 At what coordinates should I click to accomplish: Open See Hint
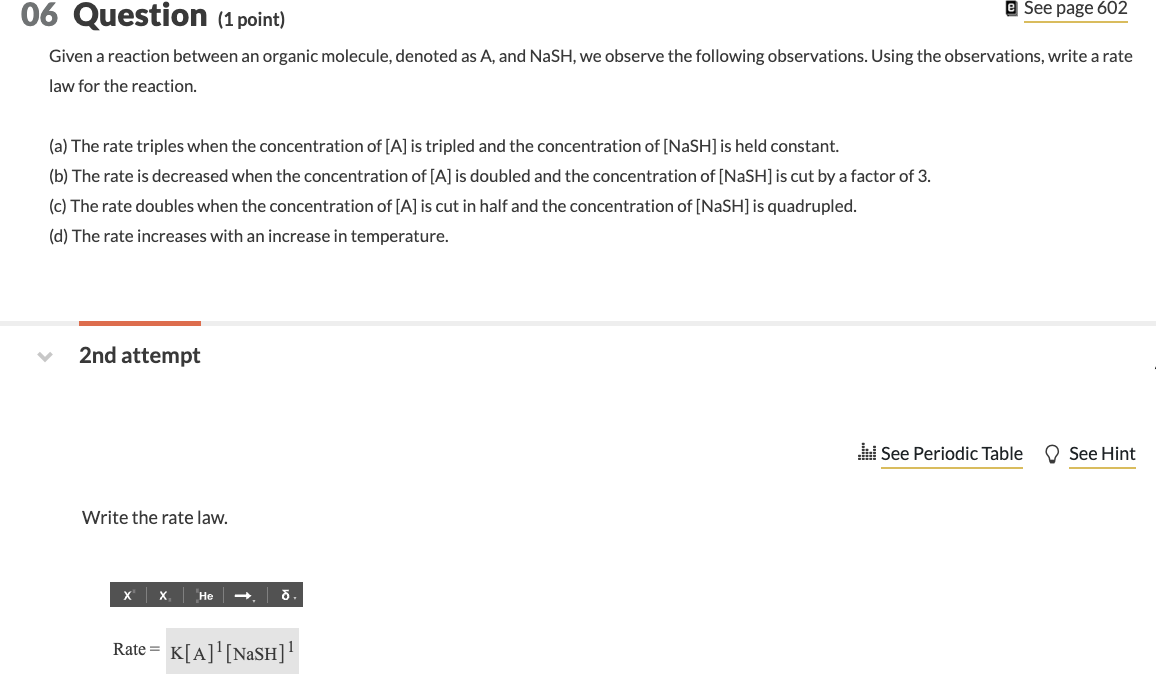pos(1102,454)
